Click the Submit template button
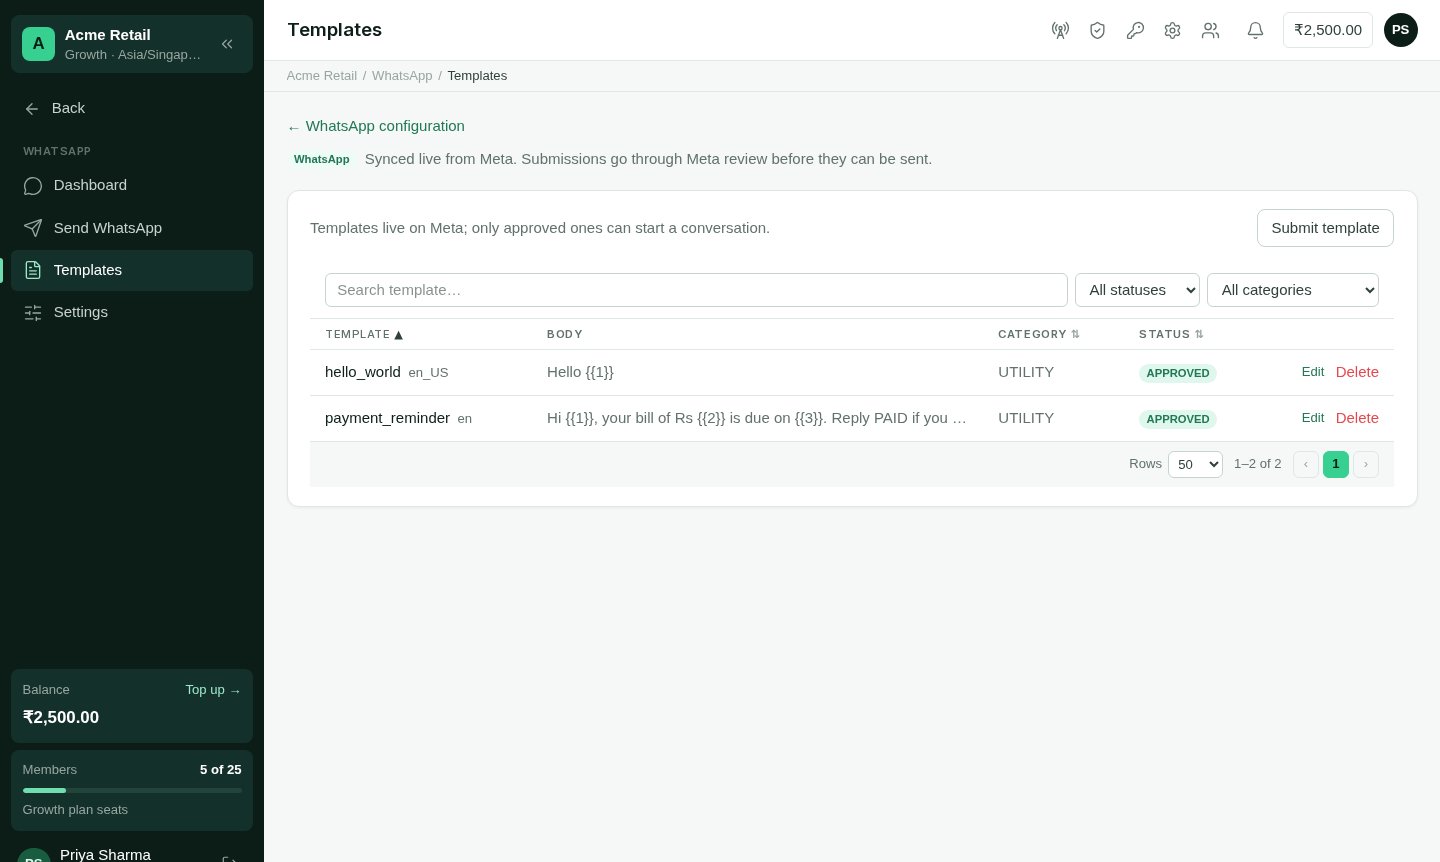 click(x=1325, y=228)
